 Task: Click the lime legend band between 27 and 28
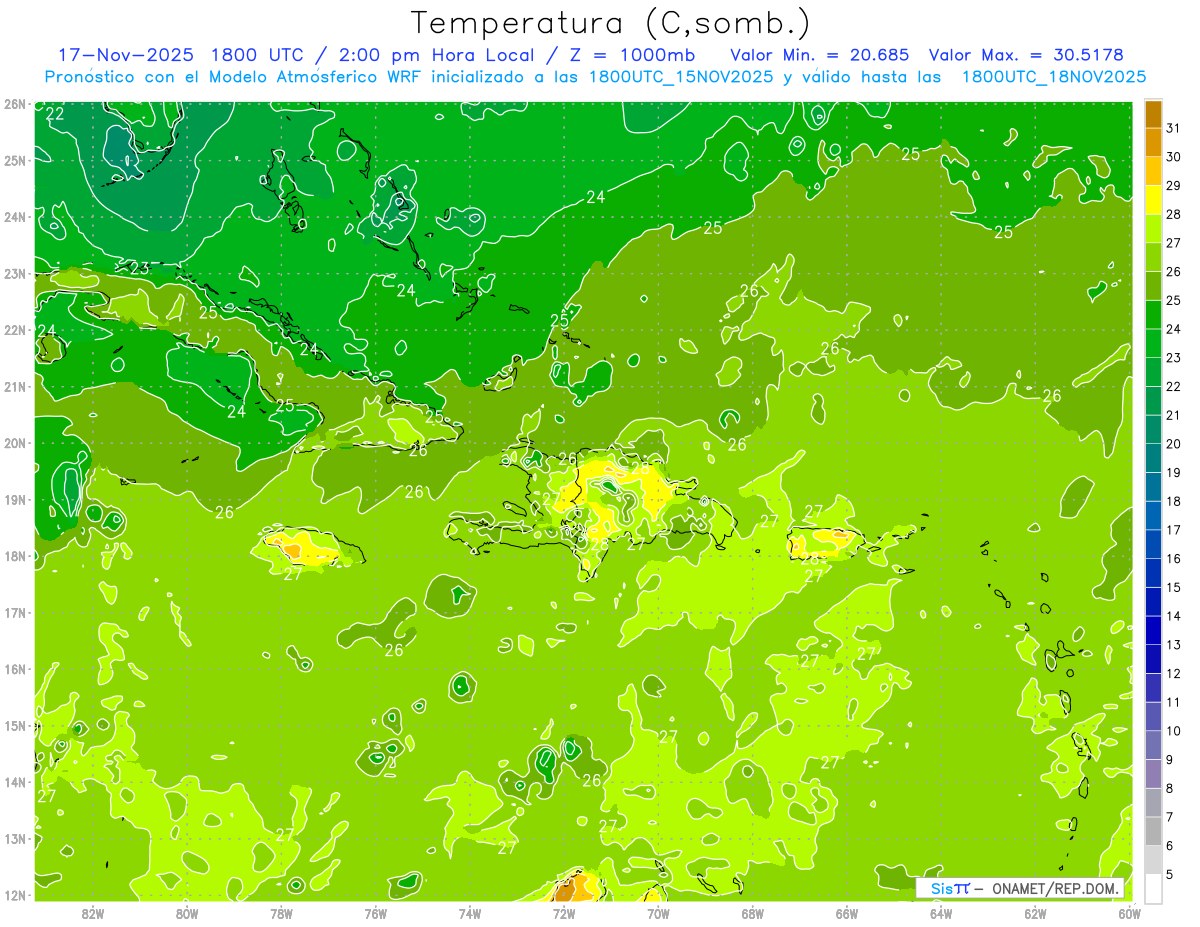(x=1154, y=228)
